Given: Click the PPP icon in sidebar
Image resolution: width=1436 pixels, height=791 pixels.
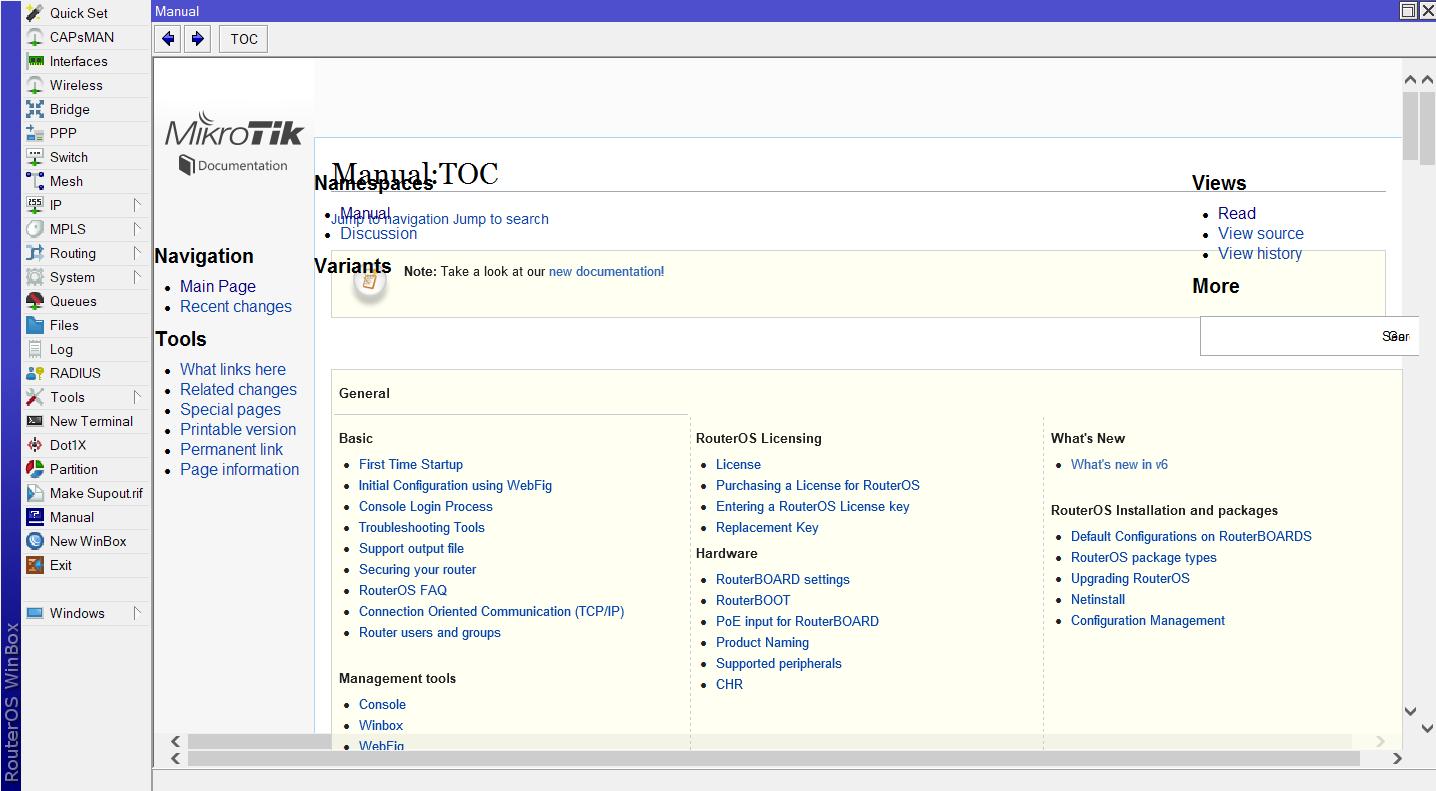Looking at the screenshot, I should coord(35,133).
